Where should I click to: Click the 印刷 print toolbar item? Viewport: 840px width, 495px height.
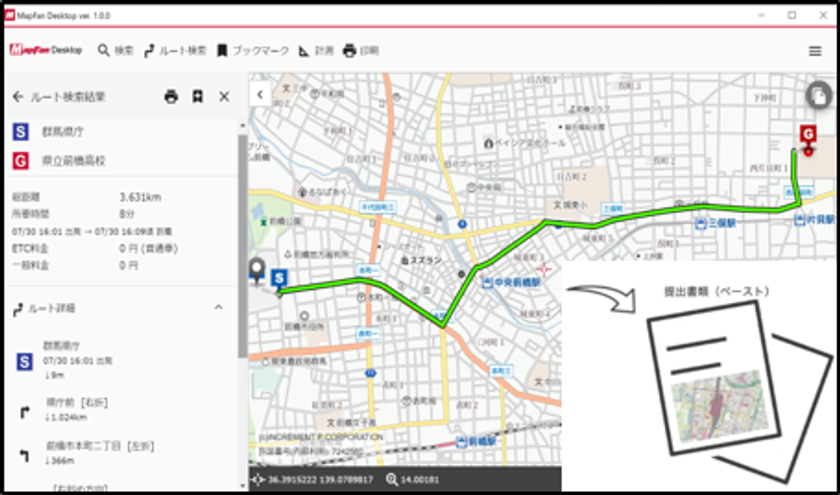point(361,51)
